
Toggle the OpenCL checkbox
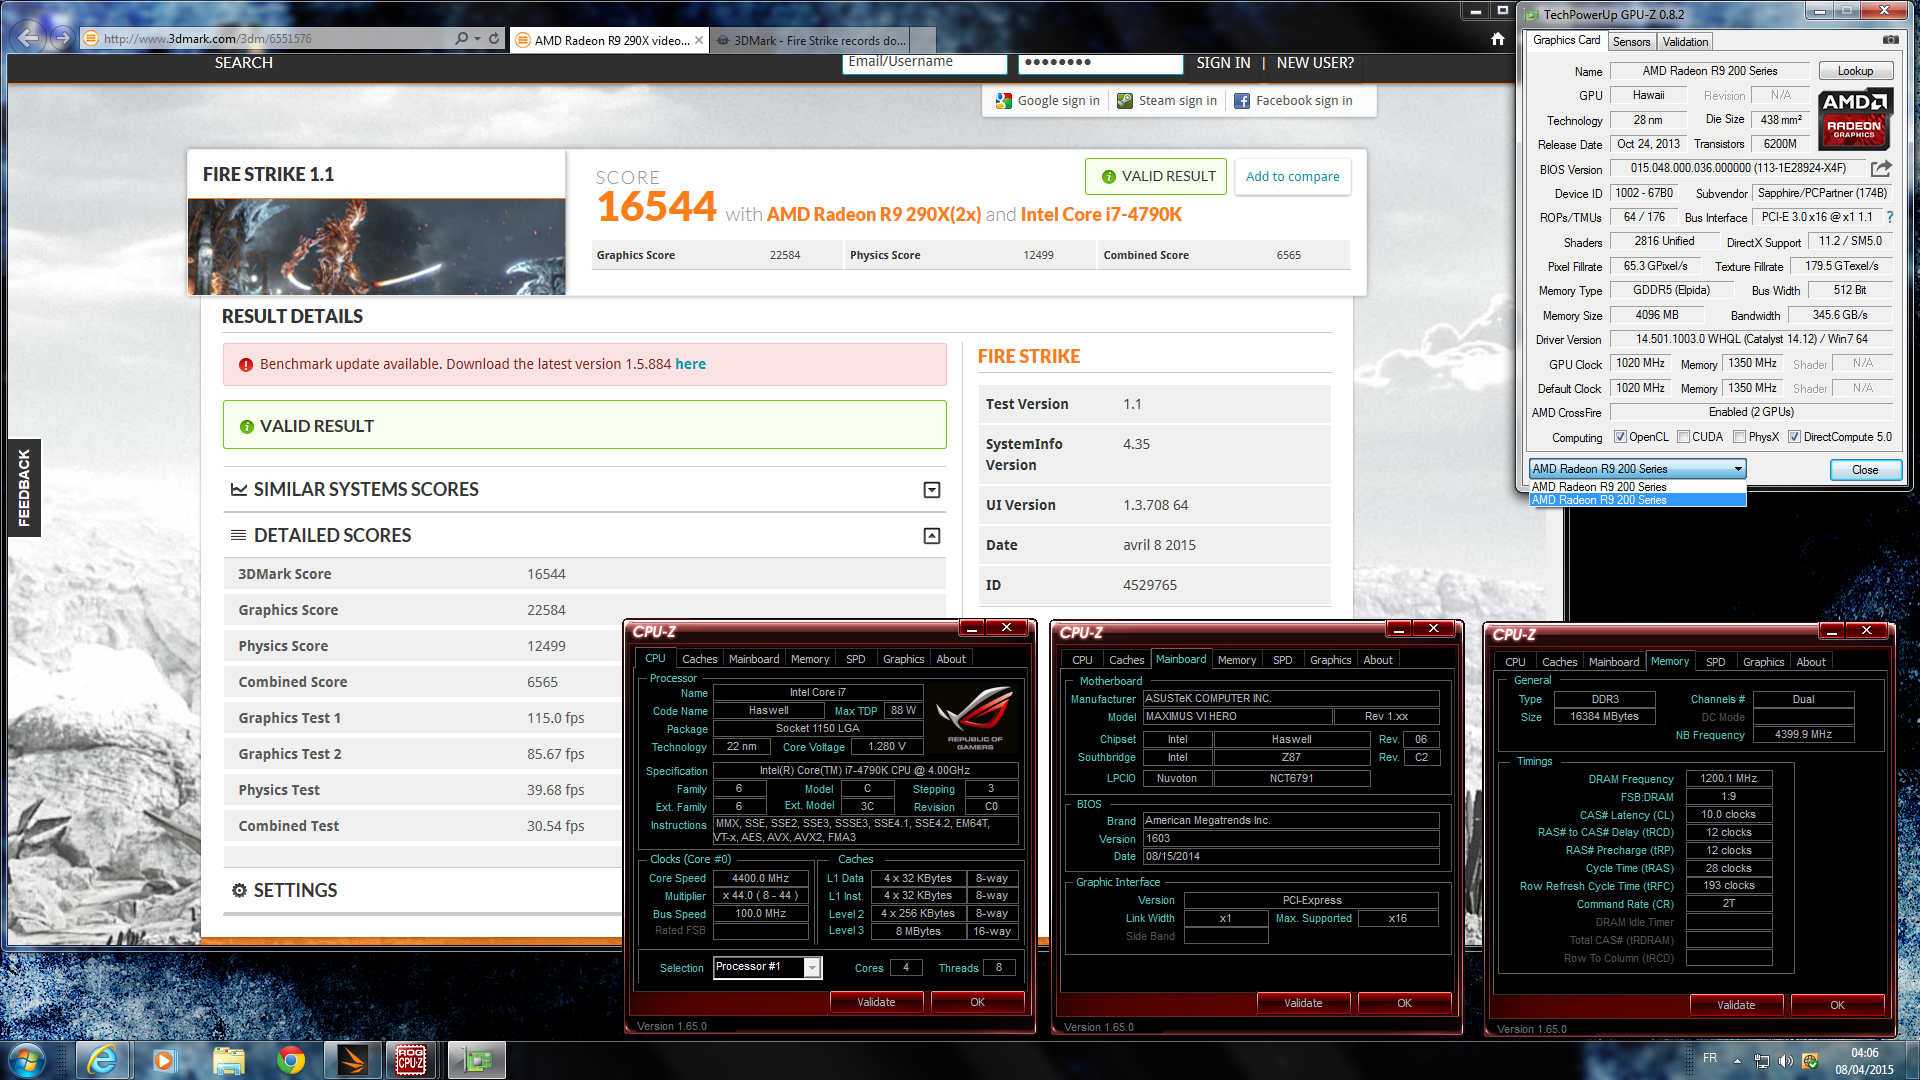1620,437
